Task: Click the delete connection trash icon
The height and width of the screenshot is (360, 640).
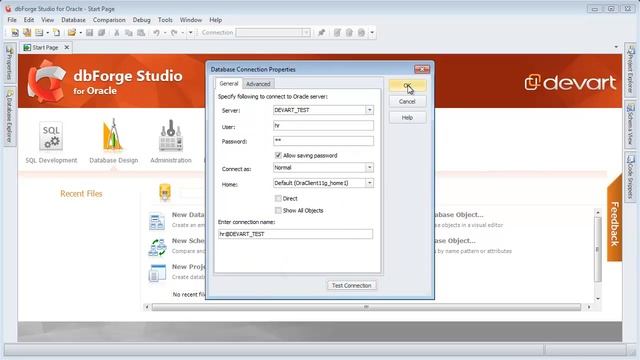Action: click(349, 33)
